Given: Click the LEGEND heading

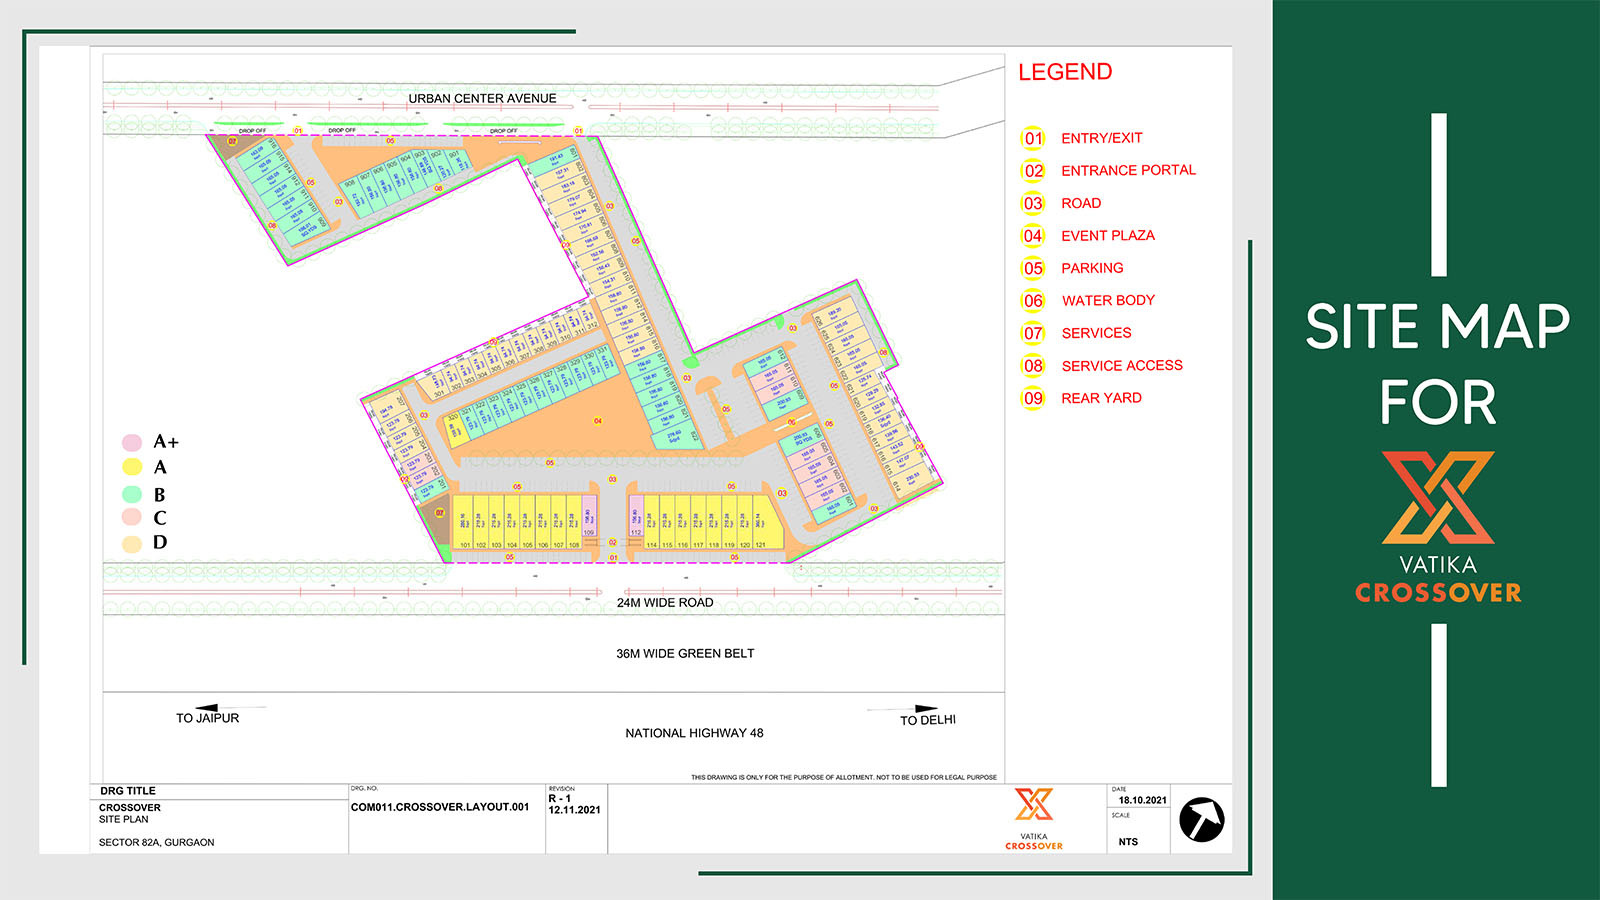Looking at the screenshot, I should 1064,71.
